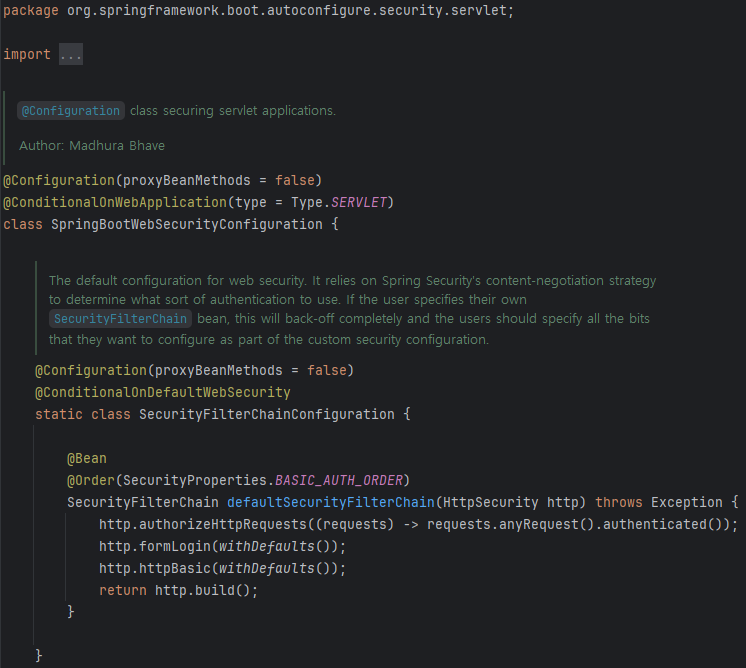The height and width of the screenshot is (668, 746).
Task: Expand the folded import ellipsis
Action: click(71, 54)
